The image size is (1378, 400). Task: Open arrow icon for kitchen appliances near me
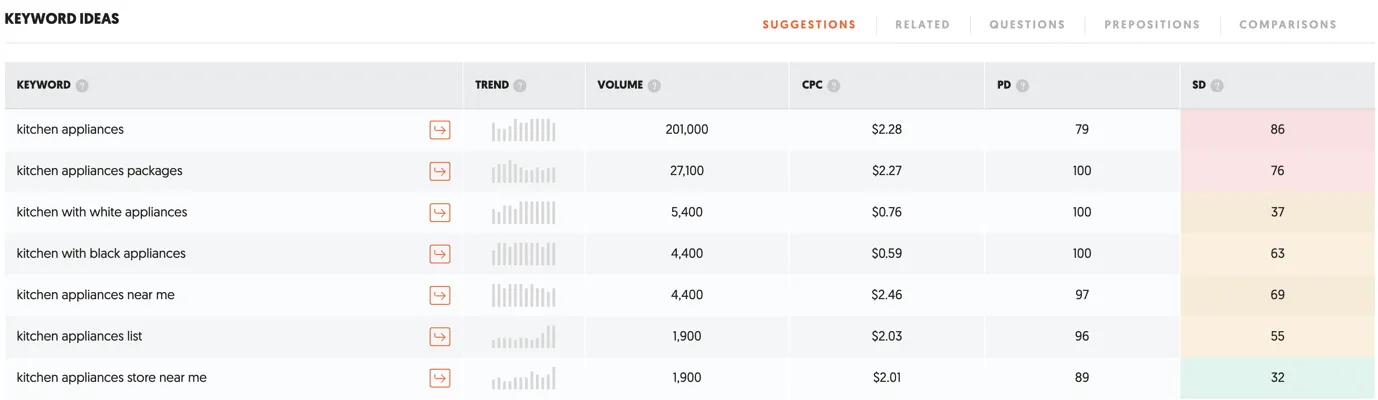pyautogui.click(x=440, y=295)
